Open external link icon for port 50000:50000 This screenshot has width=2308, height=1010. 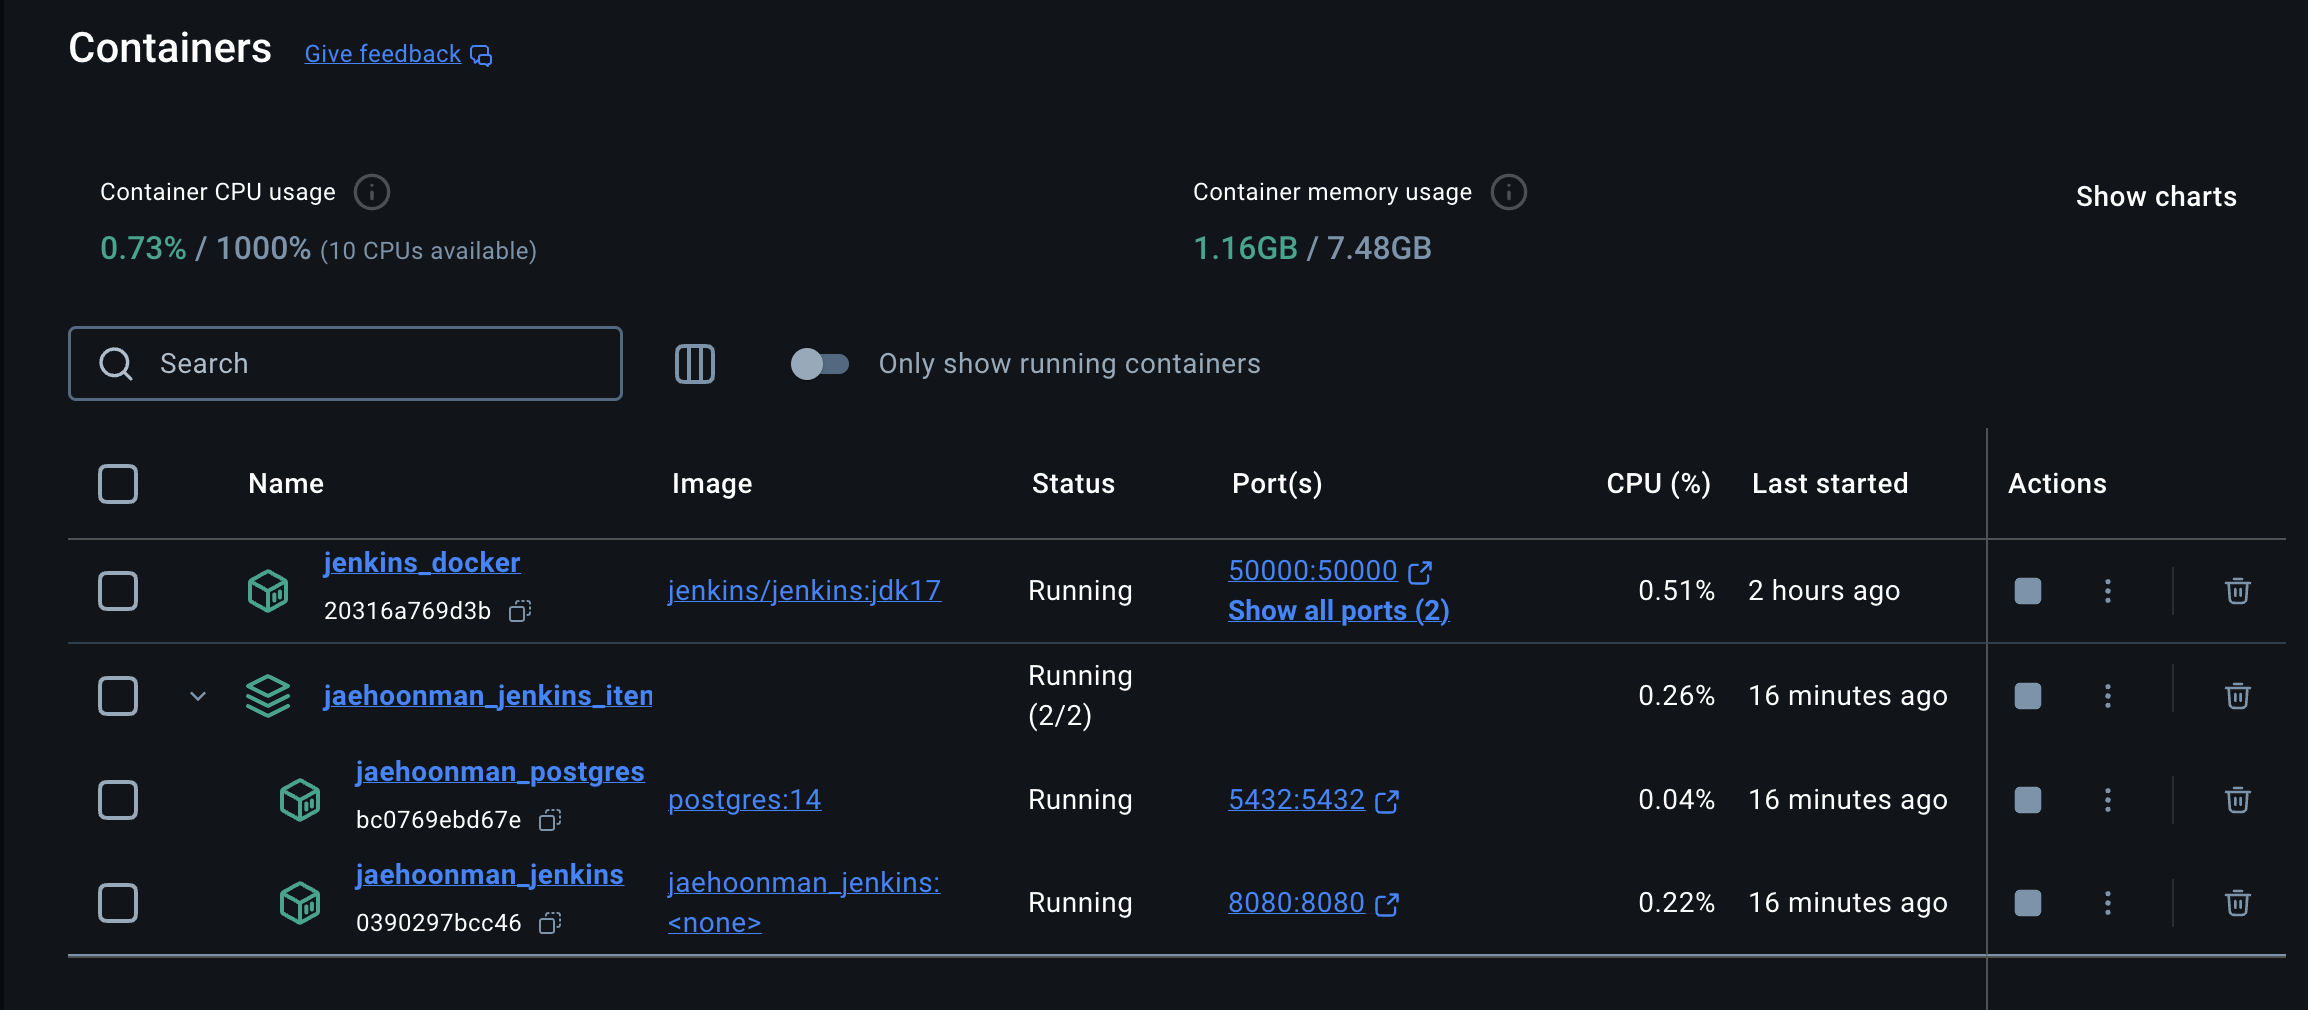1420,572
